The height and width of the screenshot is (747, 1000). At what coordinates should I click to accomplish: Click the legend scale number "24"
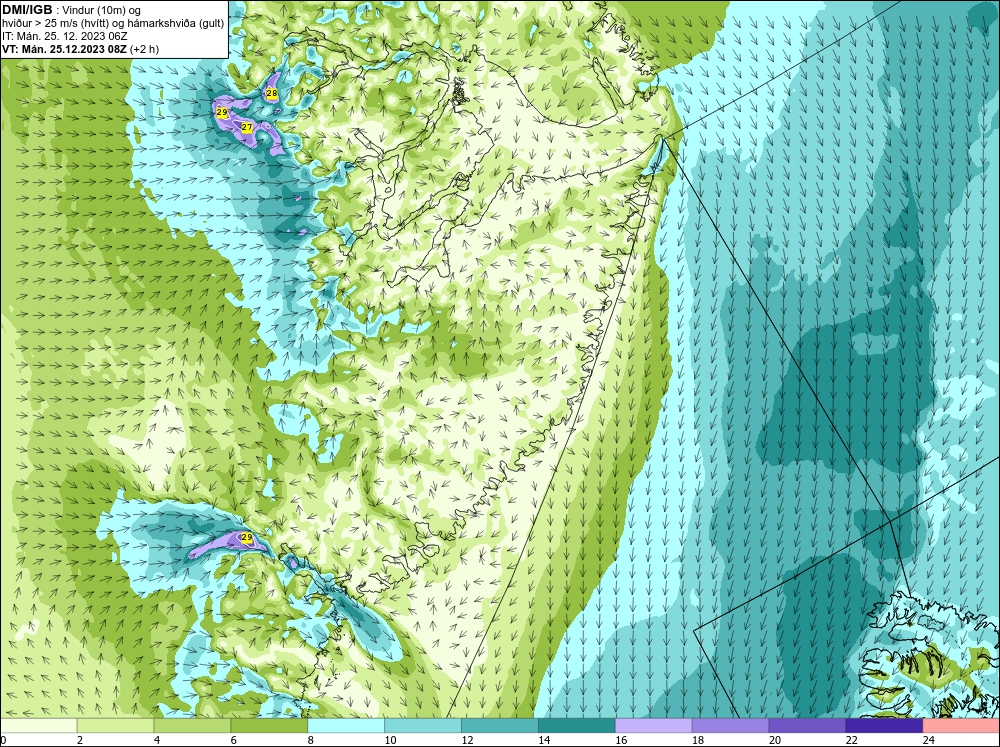coord(929,740)
